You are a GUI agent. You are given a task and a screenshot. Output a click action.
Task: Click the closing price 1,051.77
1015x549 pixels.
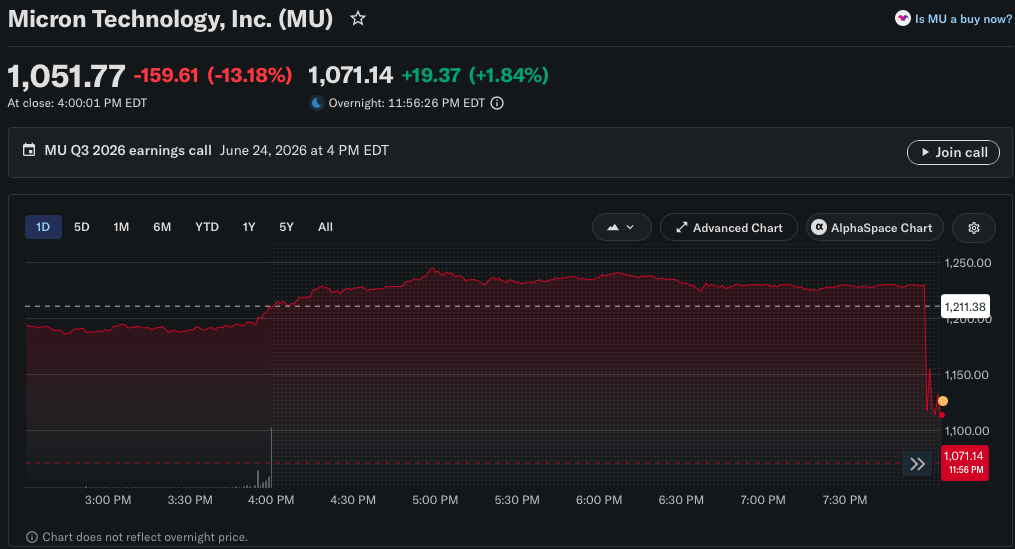point(66,76)
